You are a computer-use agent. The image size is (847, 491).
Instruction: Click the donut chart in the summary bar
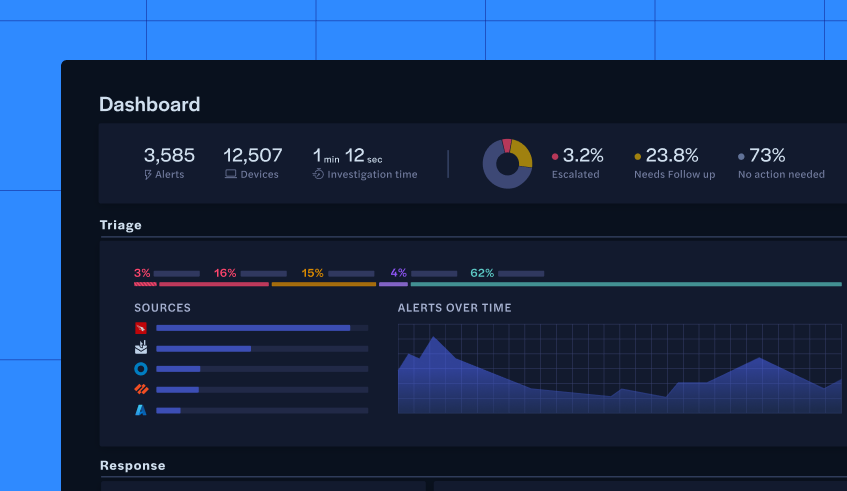(507, 163)
